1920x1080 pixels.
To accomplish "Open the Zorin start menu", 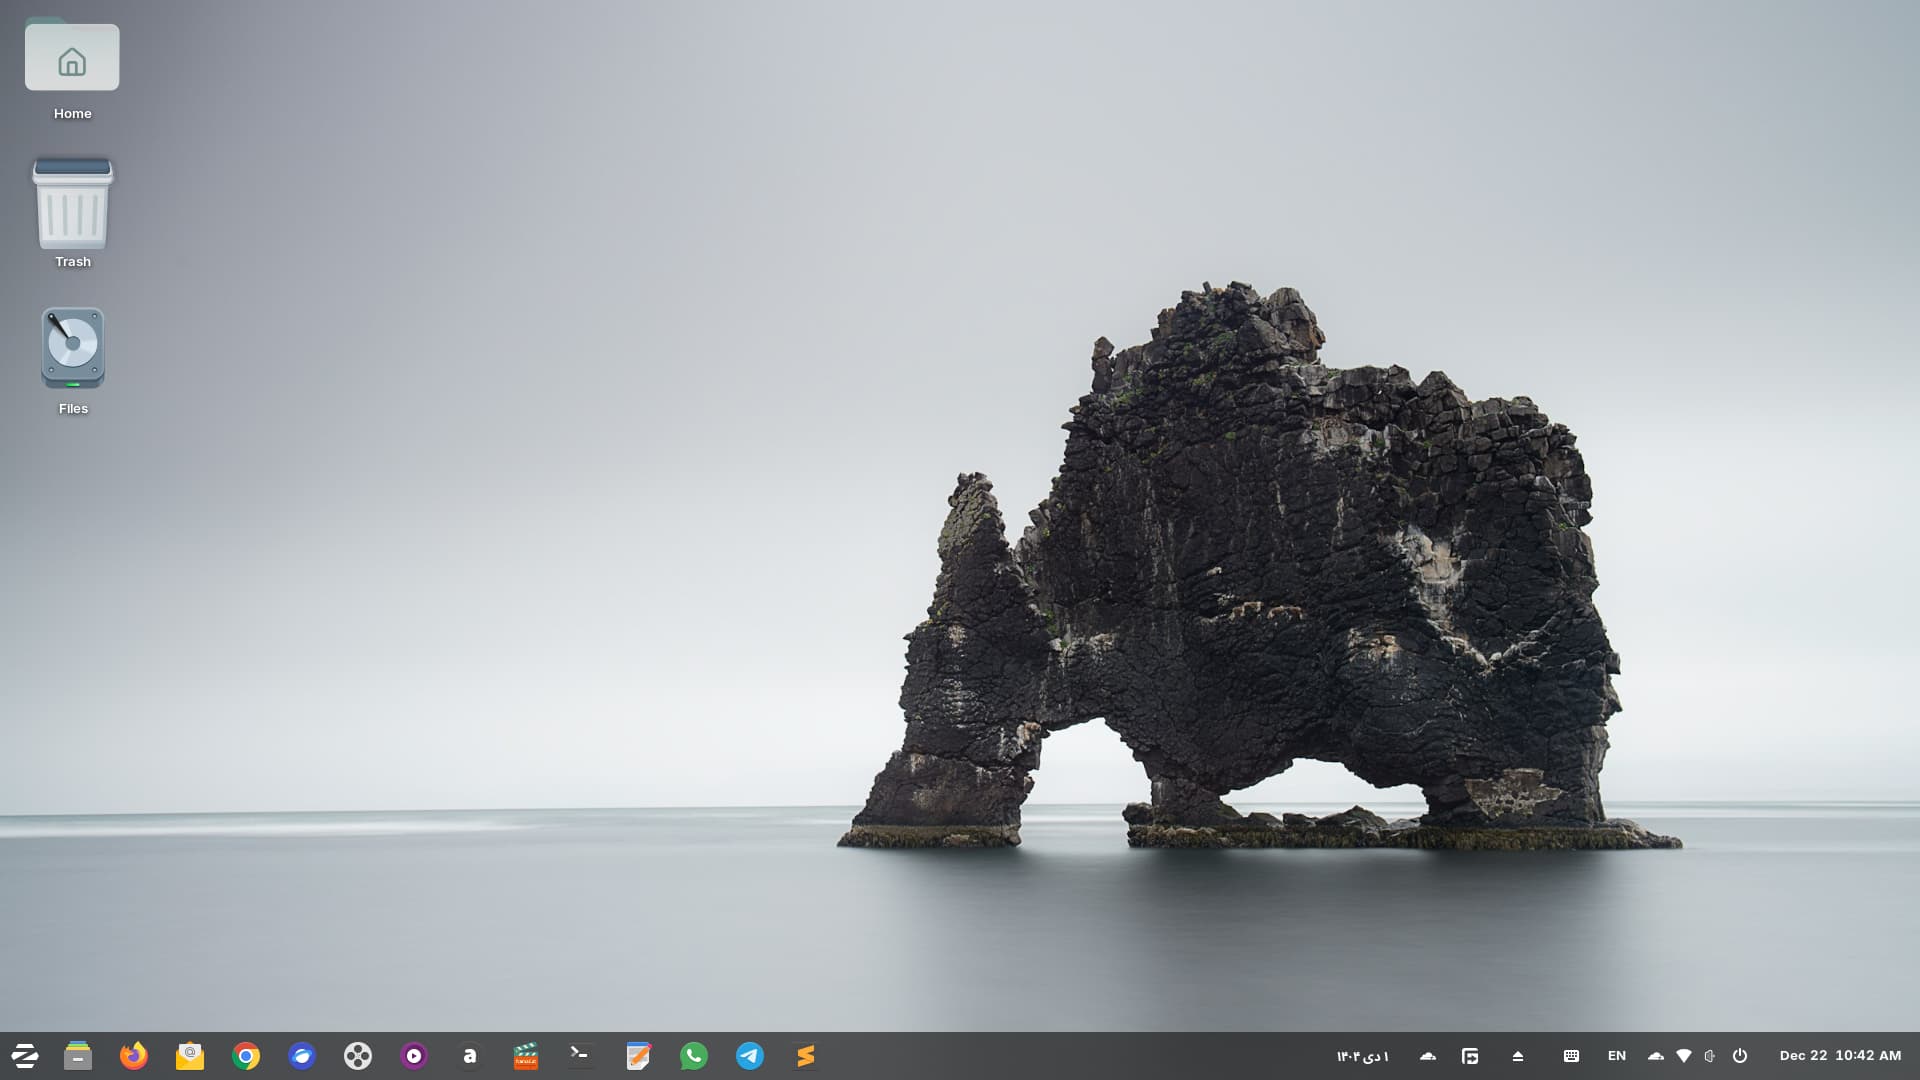I will (24, 1056).
